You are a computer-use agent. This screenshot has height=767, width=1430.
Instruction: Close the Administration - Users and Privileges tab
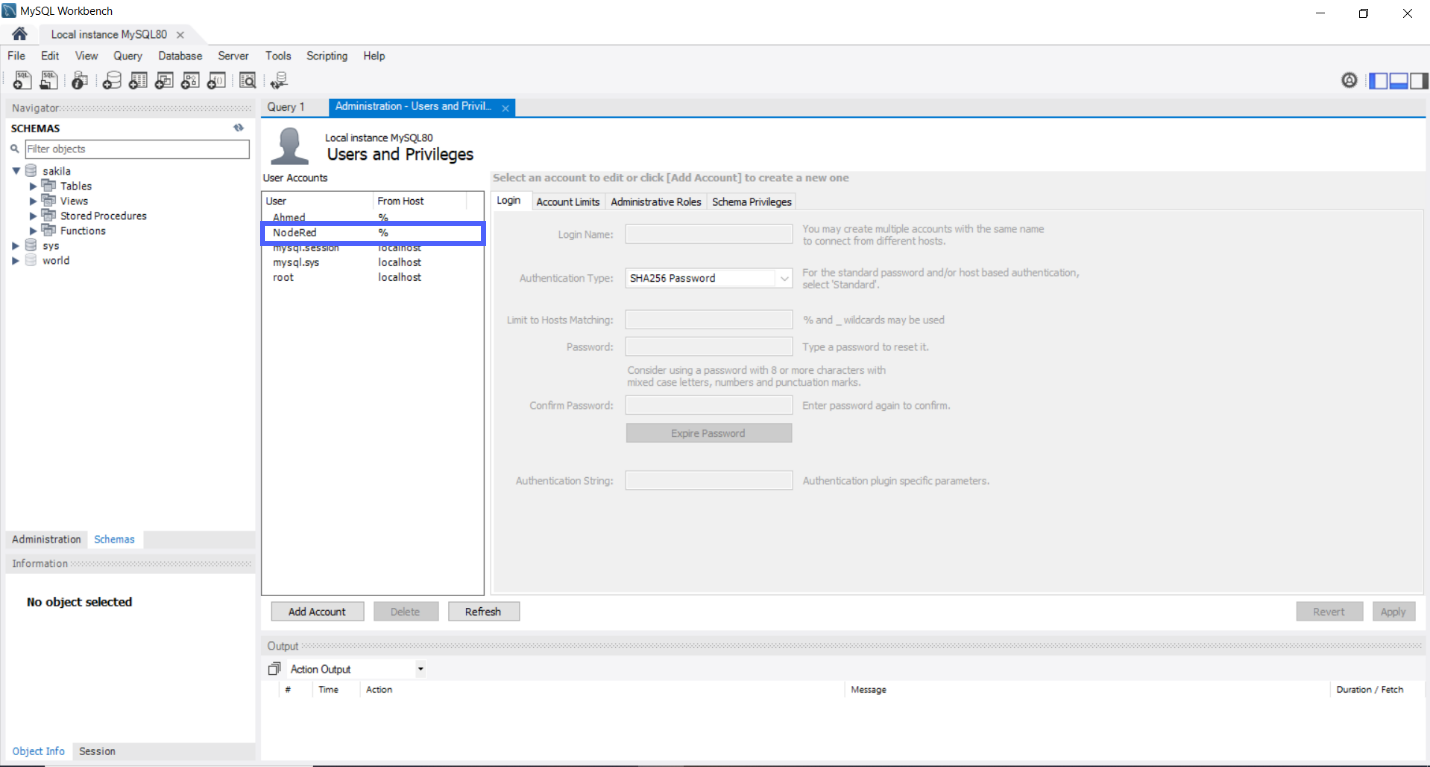coord(505,108)
